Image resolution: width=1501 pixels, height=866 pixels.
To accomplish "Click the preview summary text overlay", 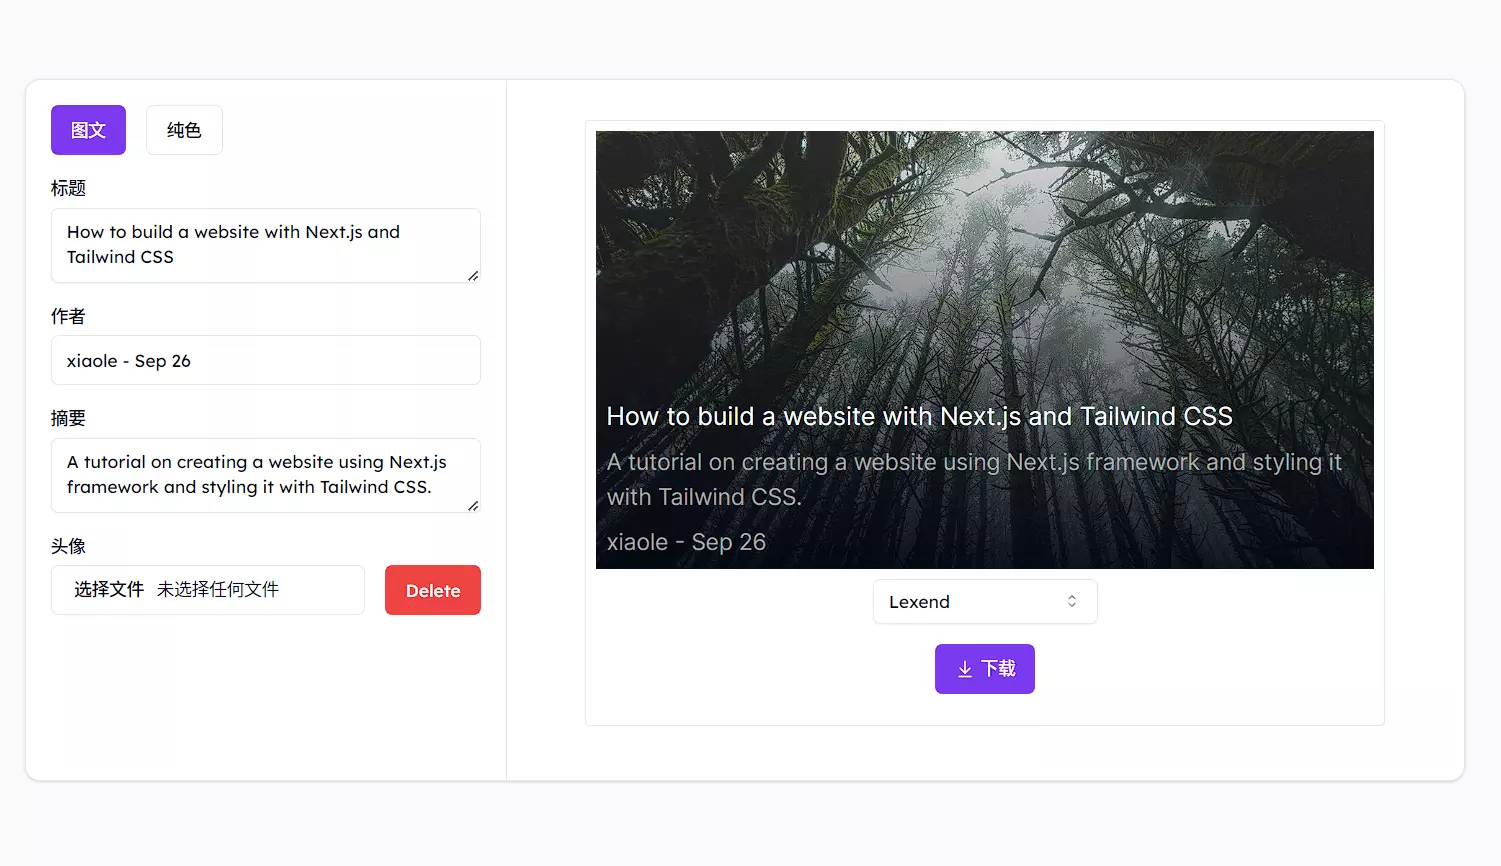I will coord(973,479).
